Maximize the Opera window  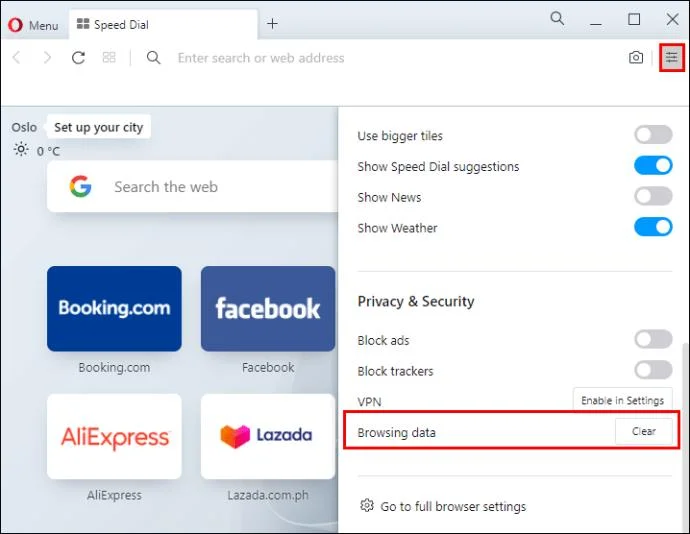pyautogui.click(x=634, y=19)
